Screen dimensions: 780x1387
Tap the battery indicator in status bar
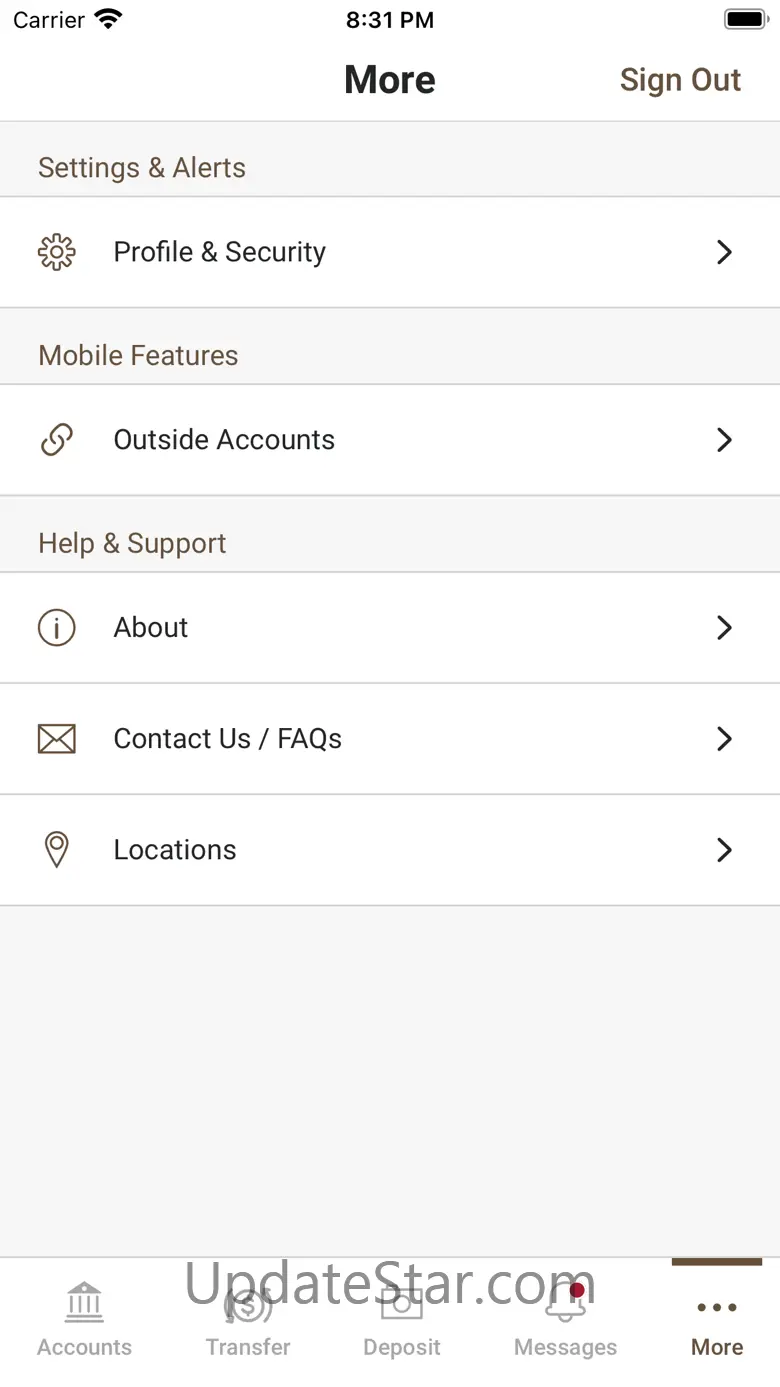(x=745, y=20)
